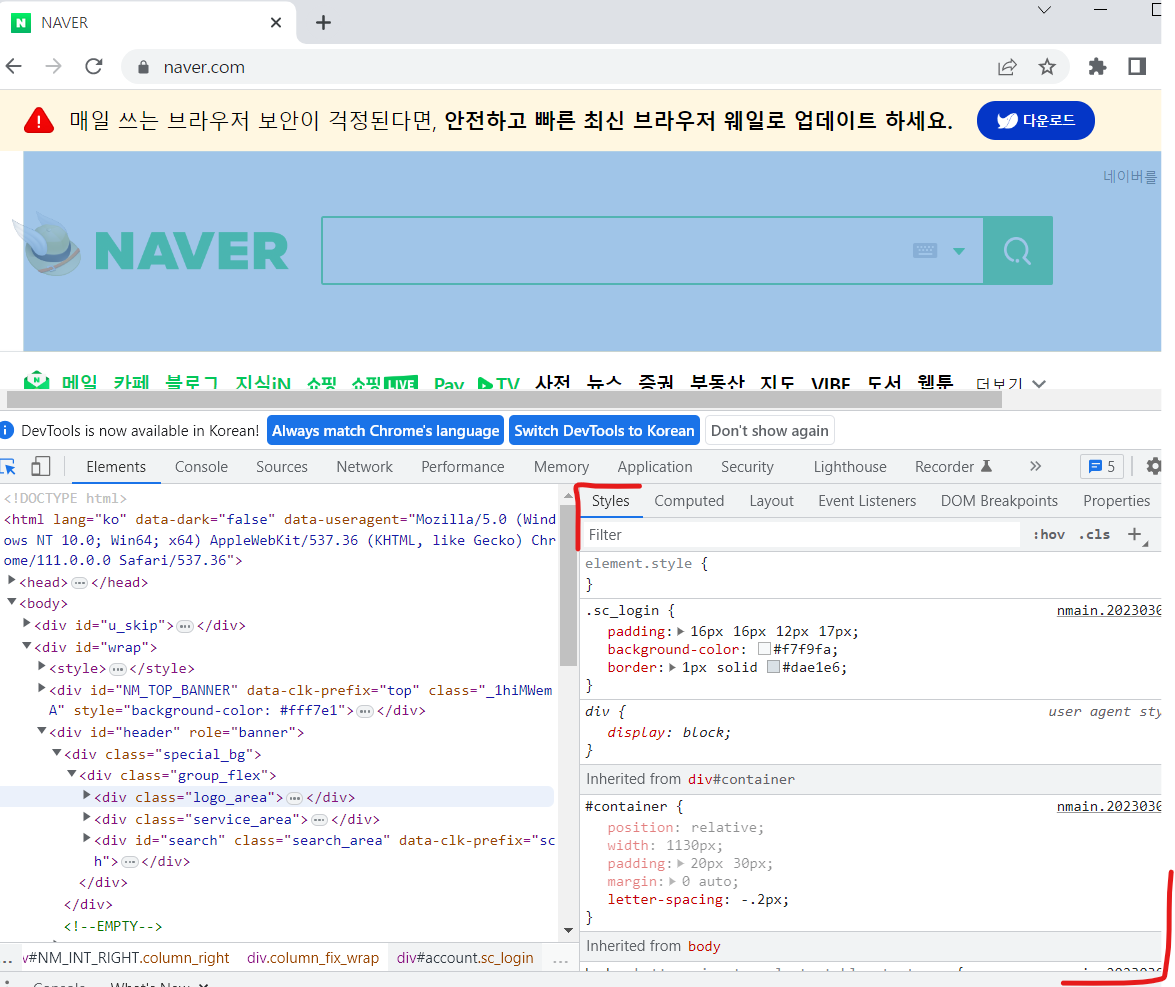Close the NAVER browser tab

pos(276,22)
